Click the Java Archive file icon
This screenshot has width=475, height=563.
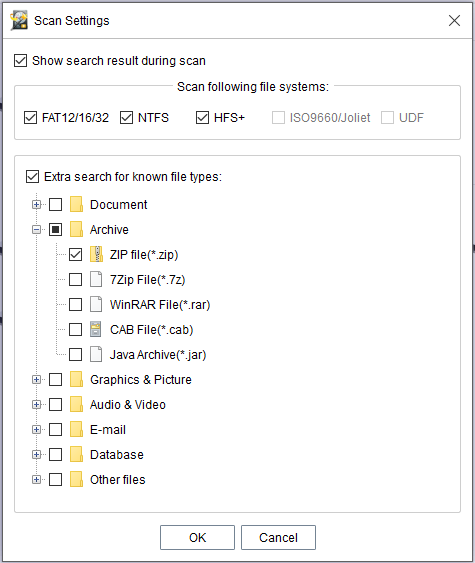coord(96,354)
